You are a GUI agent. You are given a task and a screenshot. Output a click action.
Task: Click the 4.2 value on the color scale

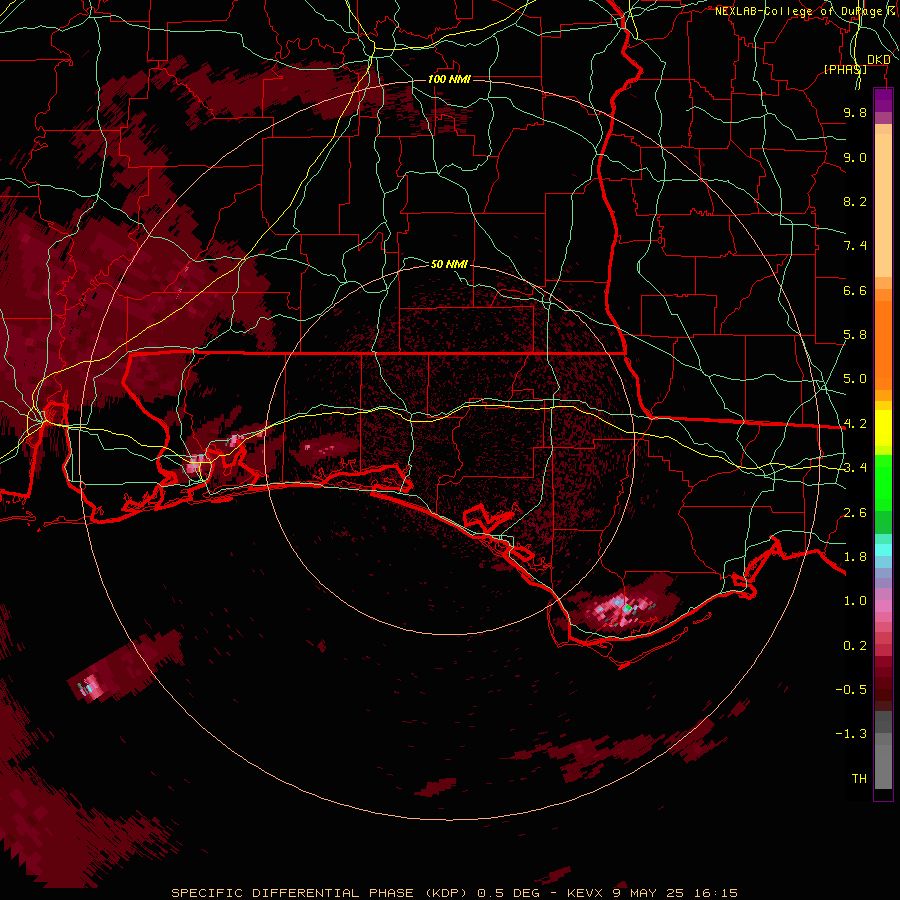pyautogui.click(x=855, y=424)
